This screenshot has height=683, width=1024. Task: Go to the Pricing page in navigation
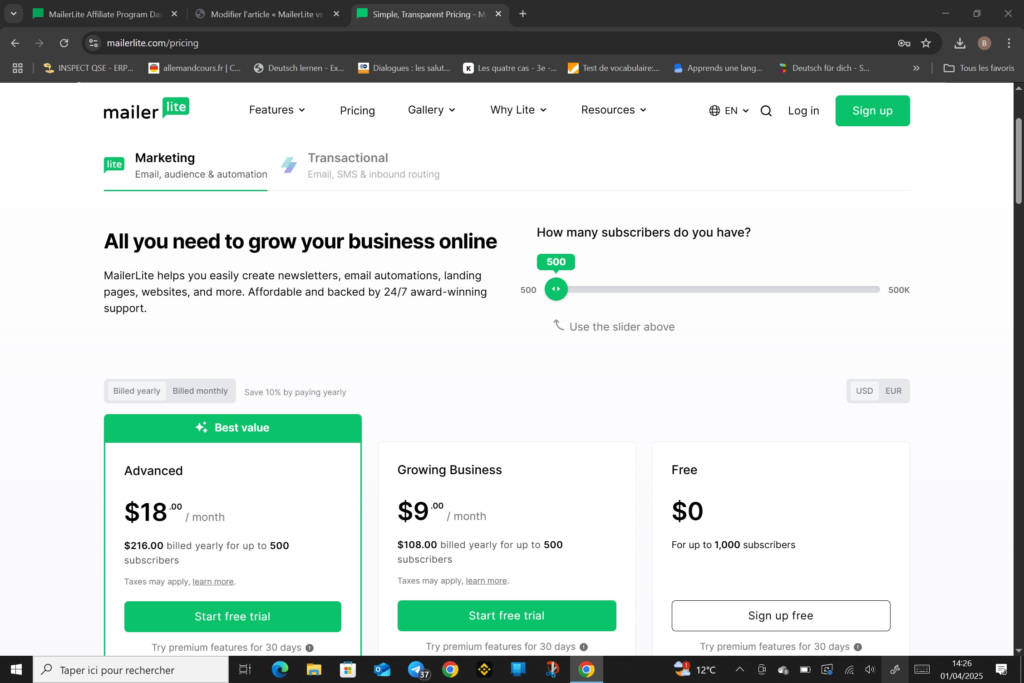coord(357,111)
